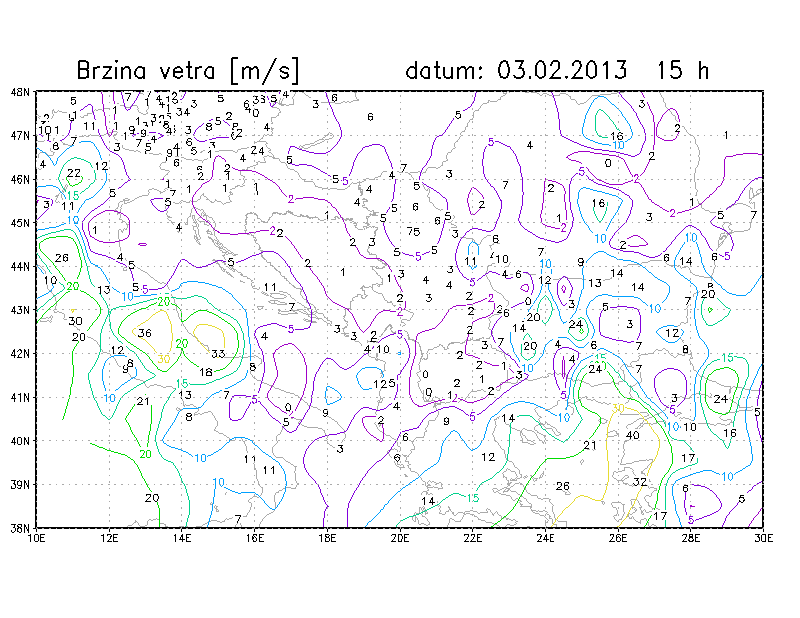The height and width of the screenshot is (618, 800).
Task: Select the date '03.02.2013' in the header
Action: pos(562,70)
